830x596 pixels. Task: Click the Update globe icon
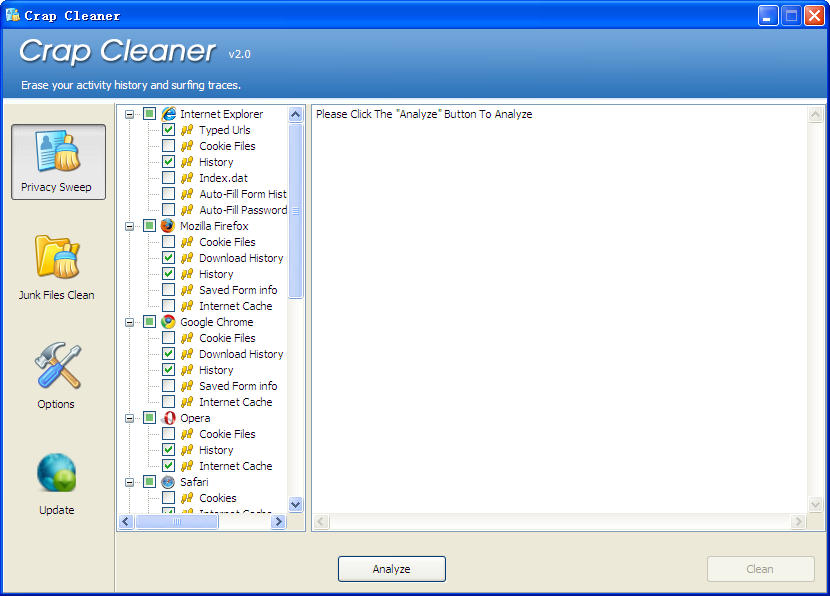[x=57, y=473]
